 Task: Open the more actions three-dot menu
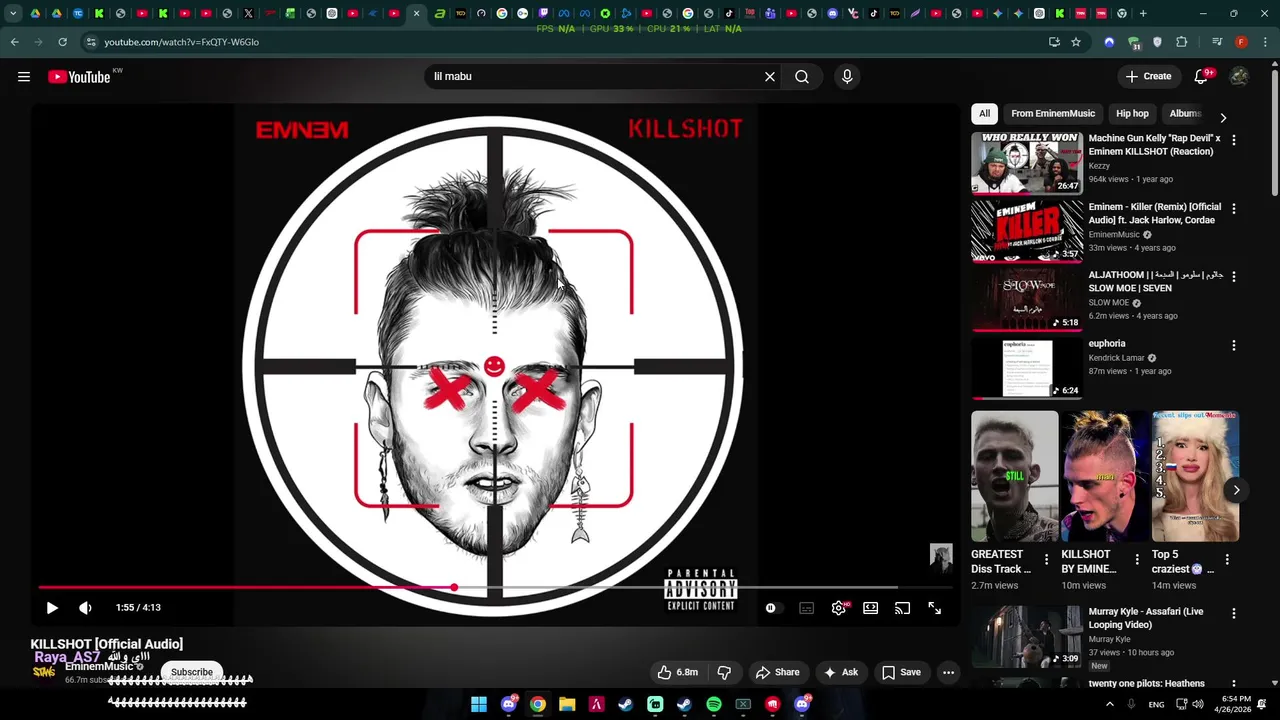(x=948, y=673)
